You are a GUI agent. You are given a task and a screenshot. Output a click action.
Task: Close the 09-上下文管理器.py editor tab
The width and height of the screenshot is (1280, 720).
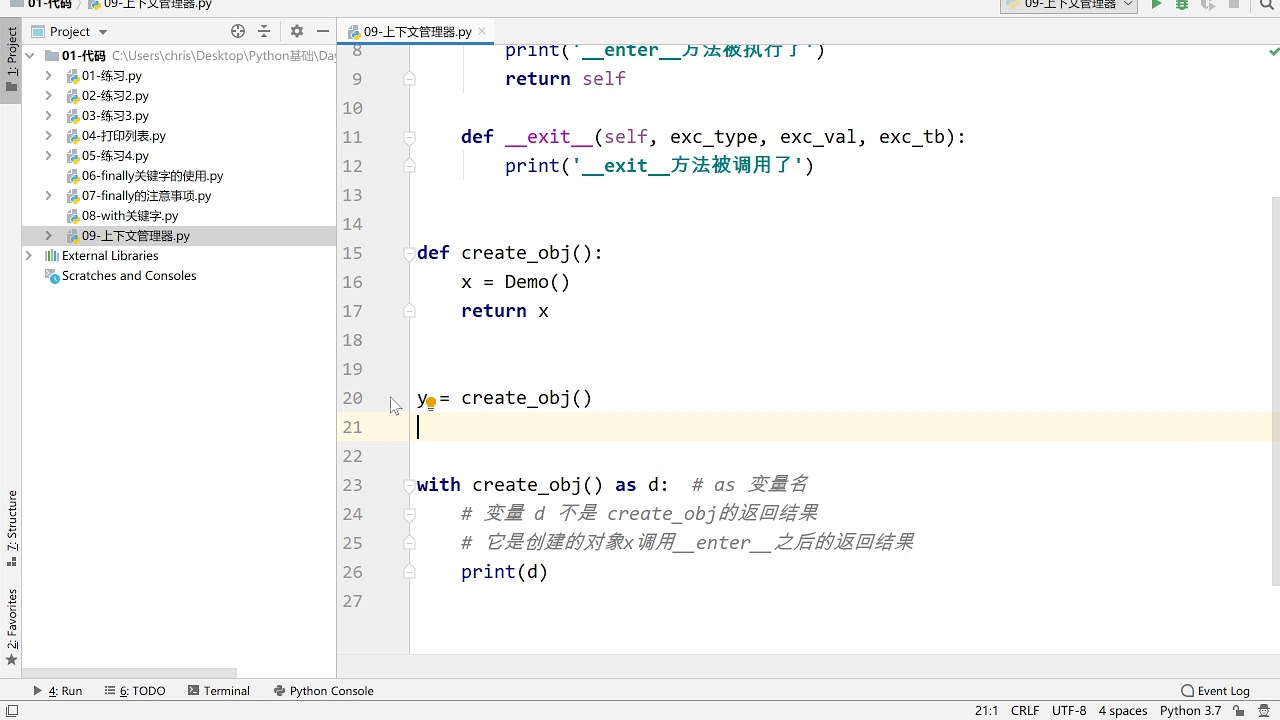click(484, 32)
